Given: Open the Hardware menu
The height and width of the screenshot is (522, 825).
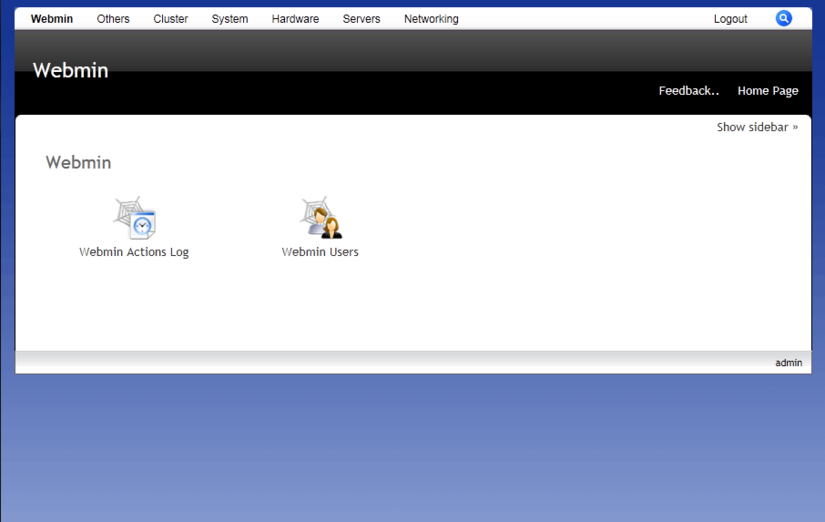Looking at the screenshot, I should 295,19.
